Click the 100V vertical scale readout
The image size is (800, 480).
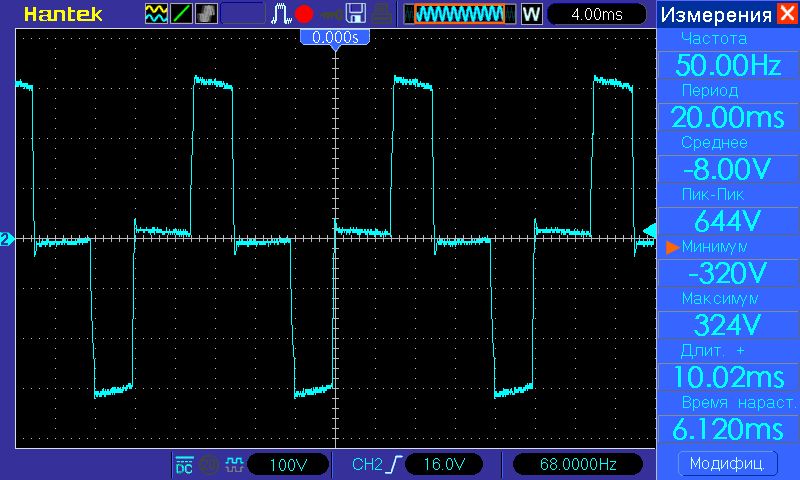tap(288, 465)
